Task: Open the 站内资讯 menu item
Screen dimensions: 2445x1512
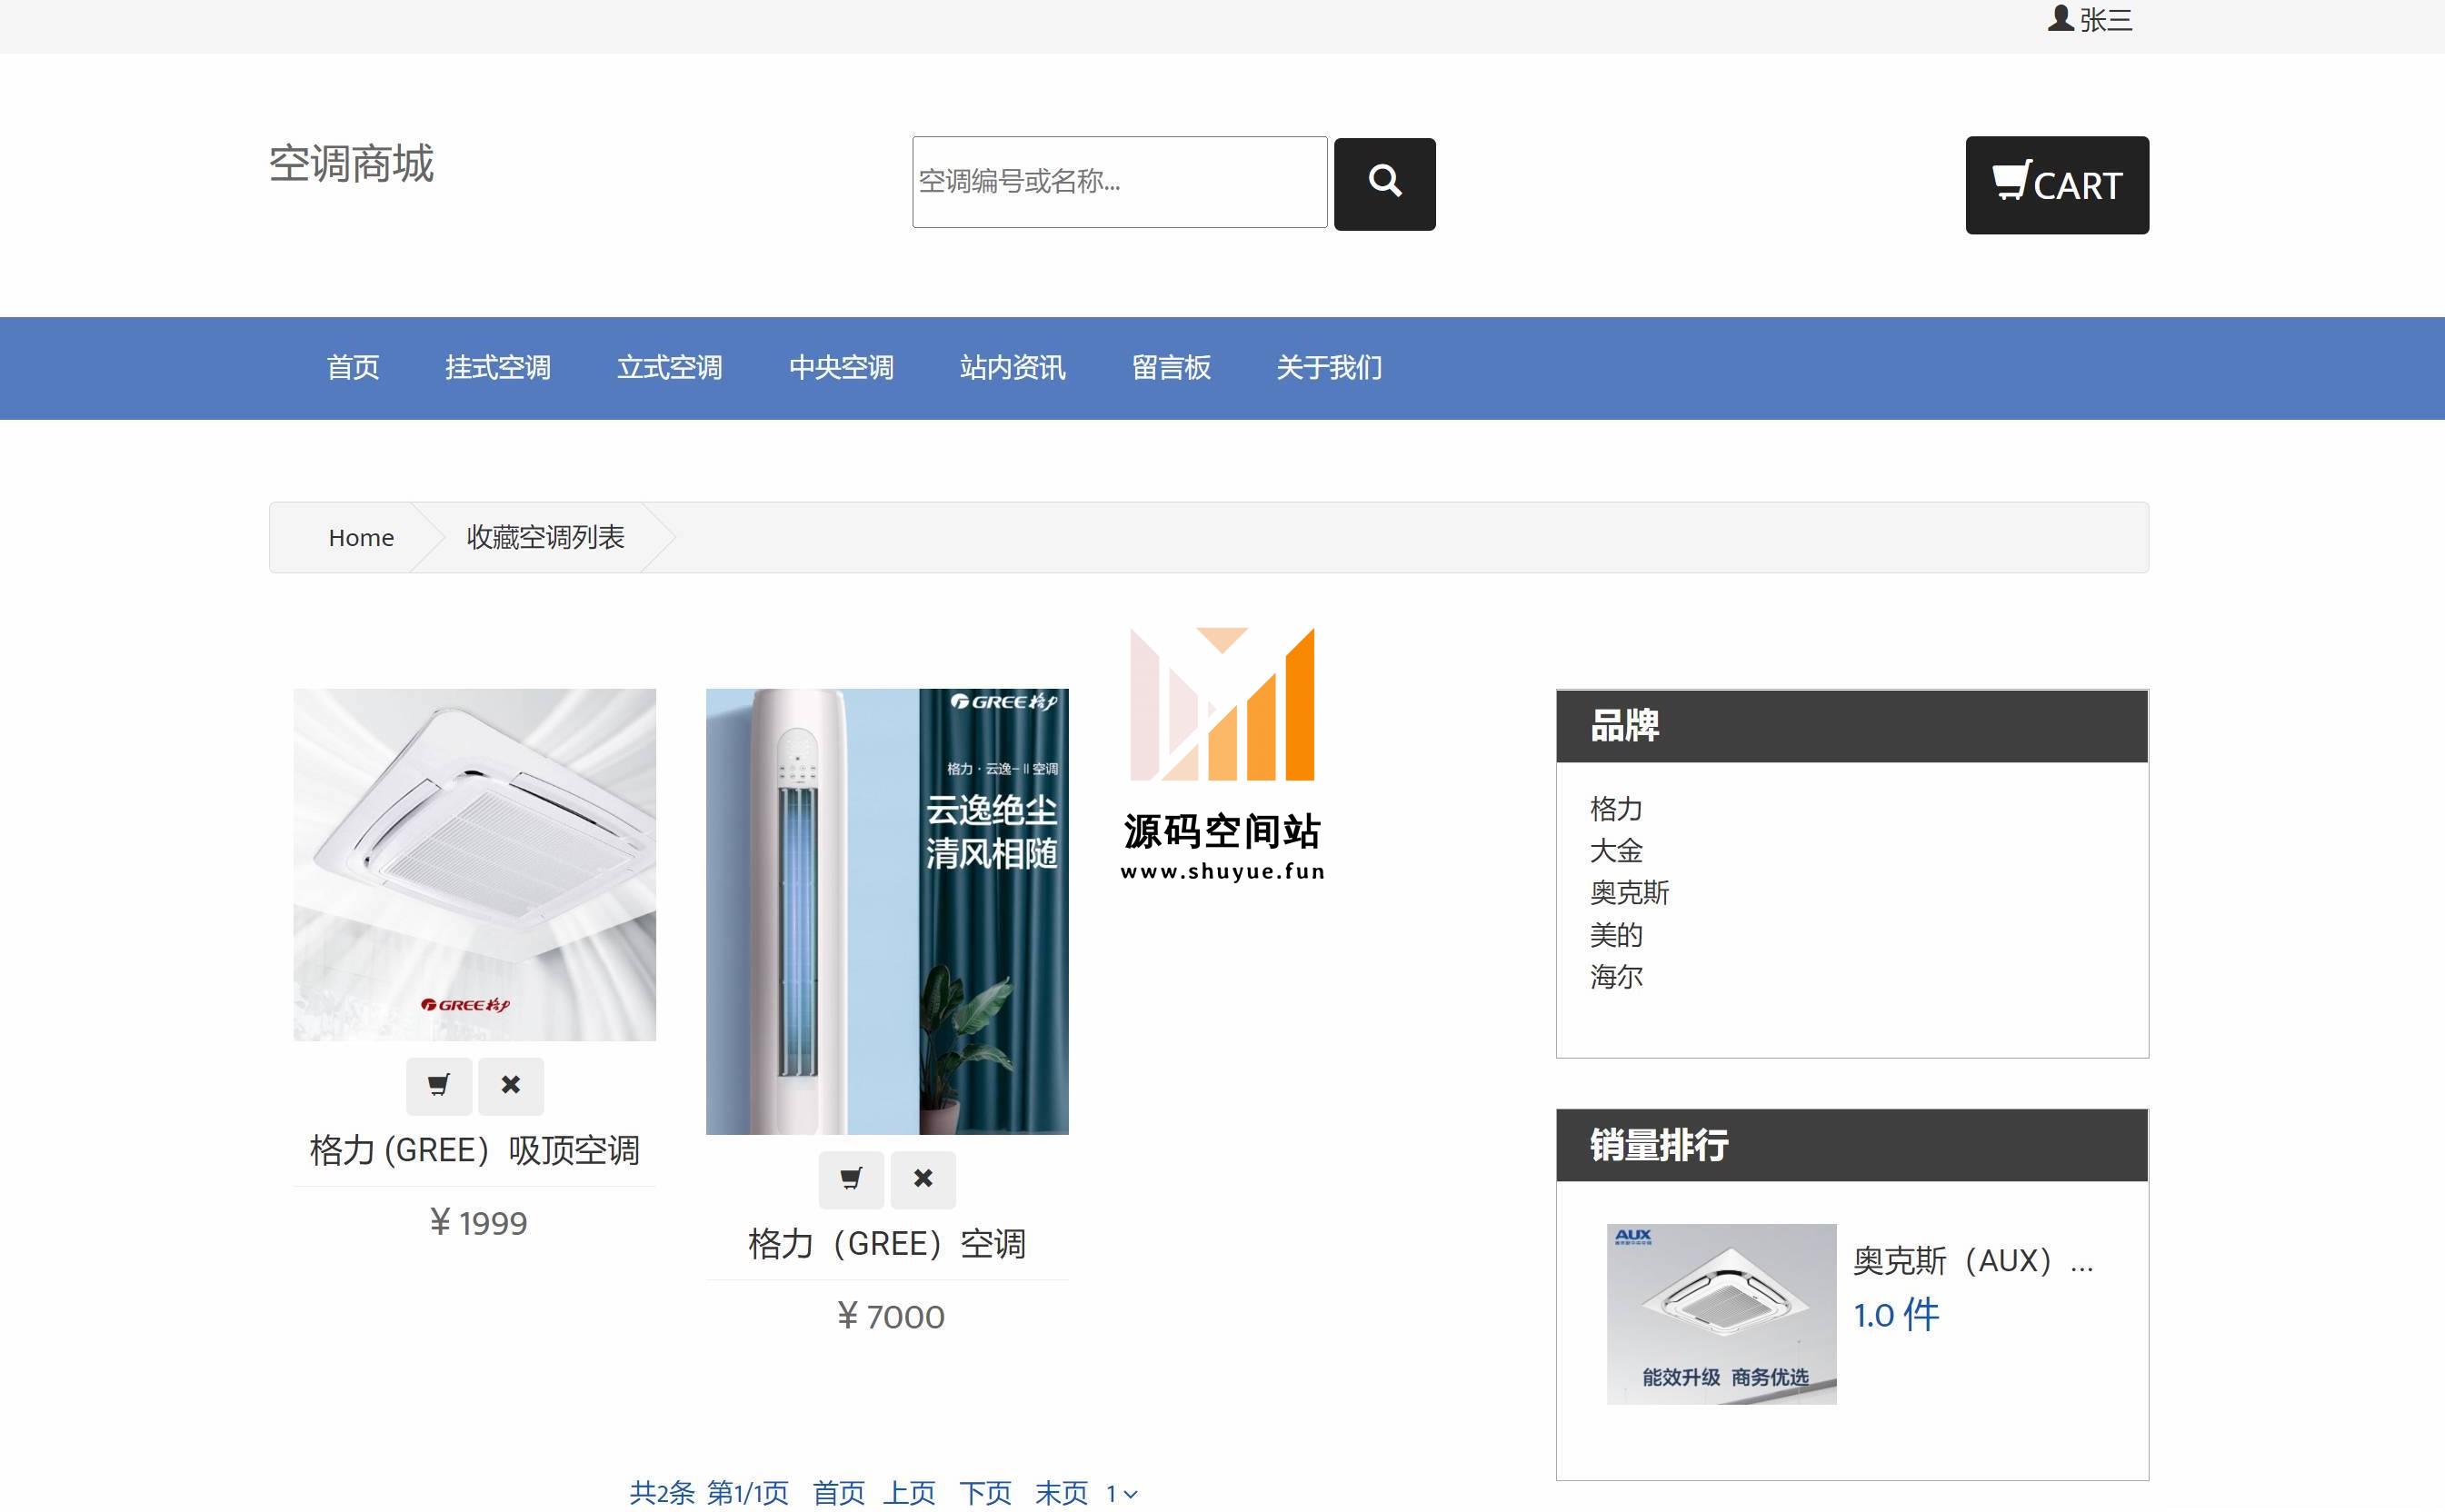Action: (1013, 368)
